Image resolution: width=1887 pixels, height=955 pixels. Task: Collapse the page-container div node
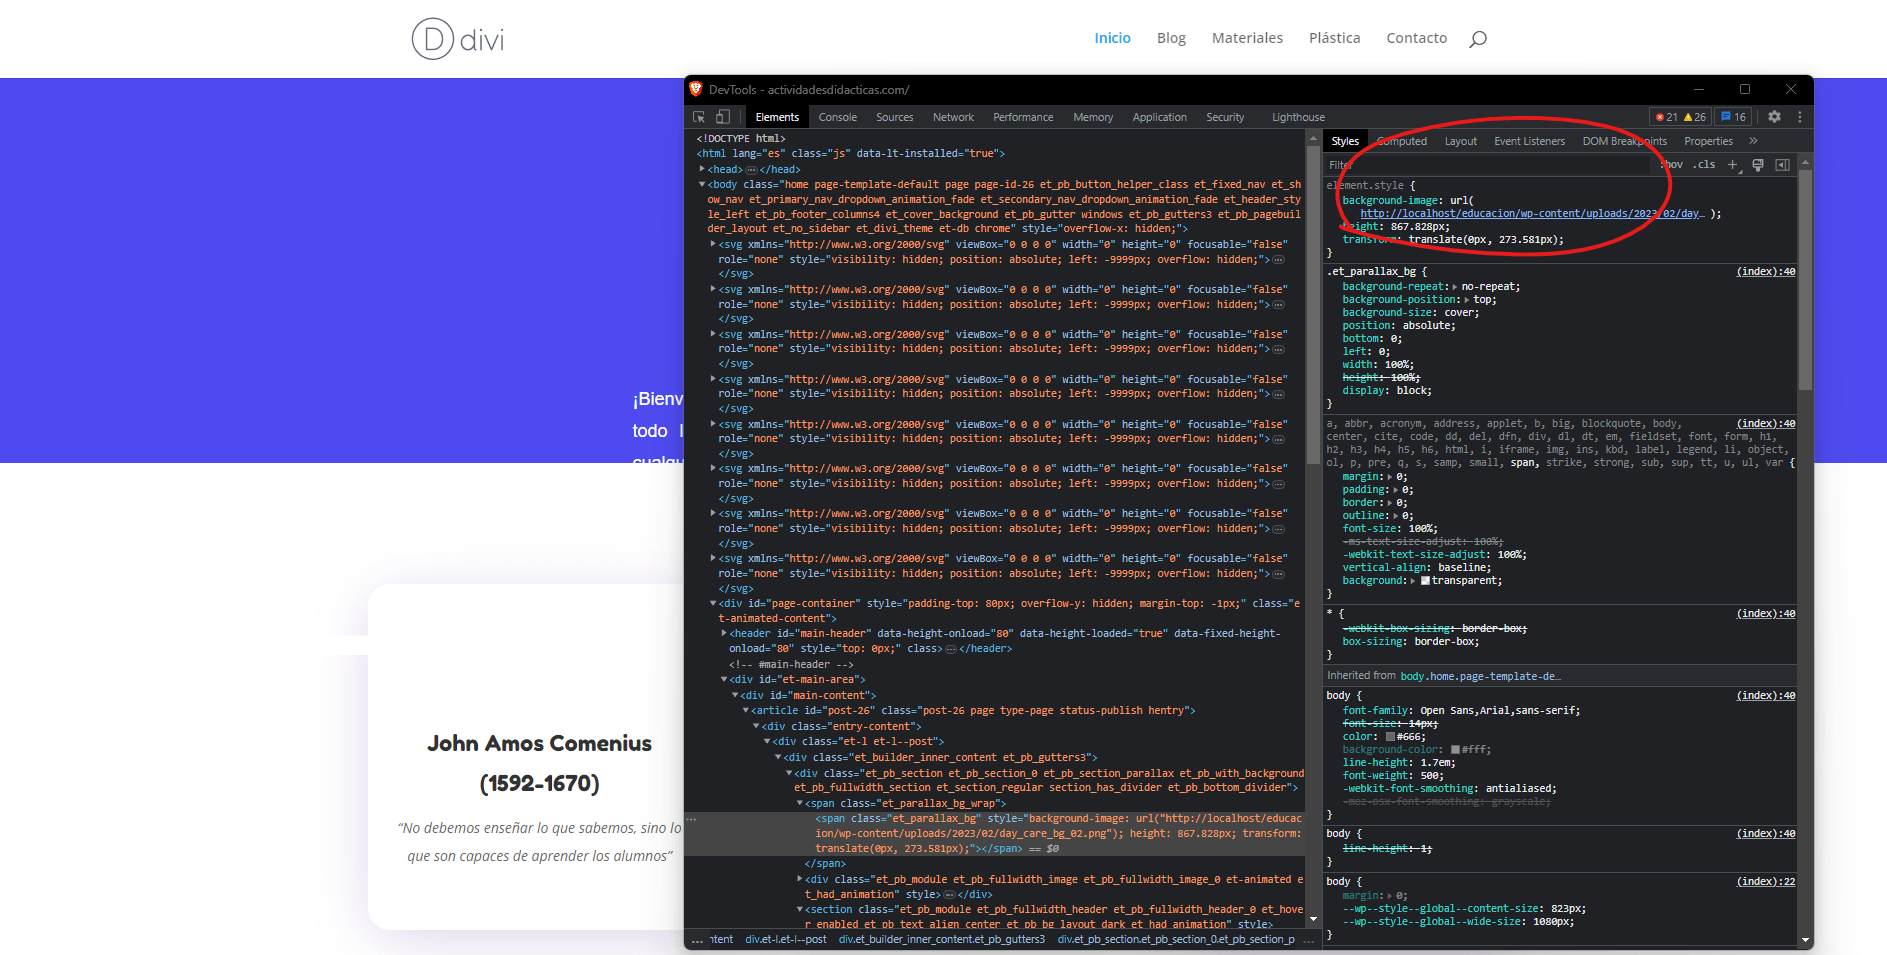(713, 603)
